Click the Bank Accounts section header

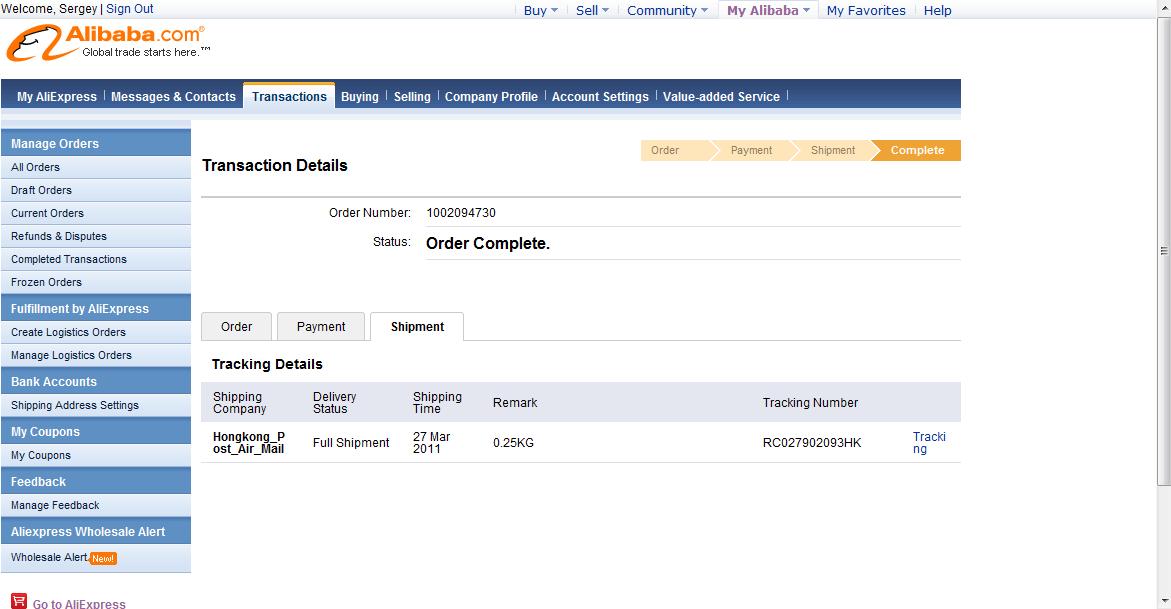click(x=96, y=381)
